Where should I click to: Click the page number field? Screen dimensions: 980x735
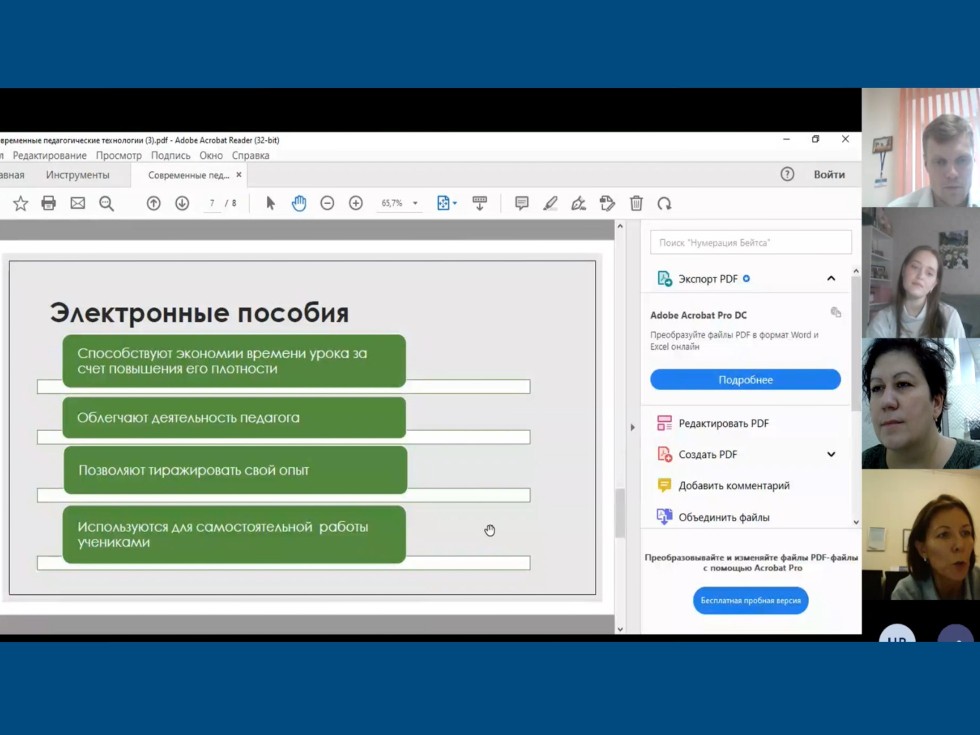tap(212, 203)
